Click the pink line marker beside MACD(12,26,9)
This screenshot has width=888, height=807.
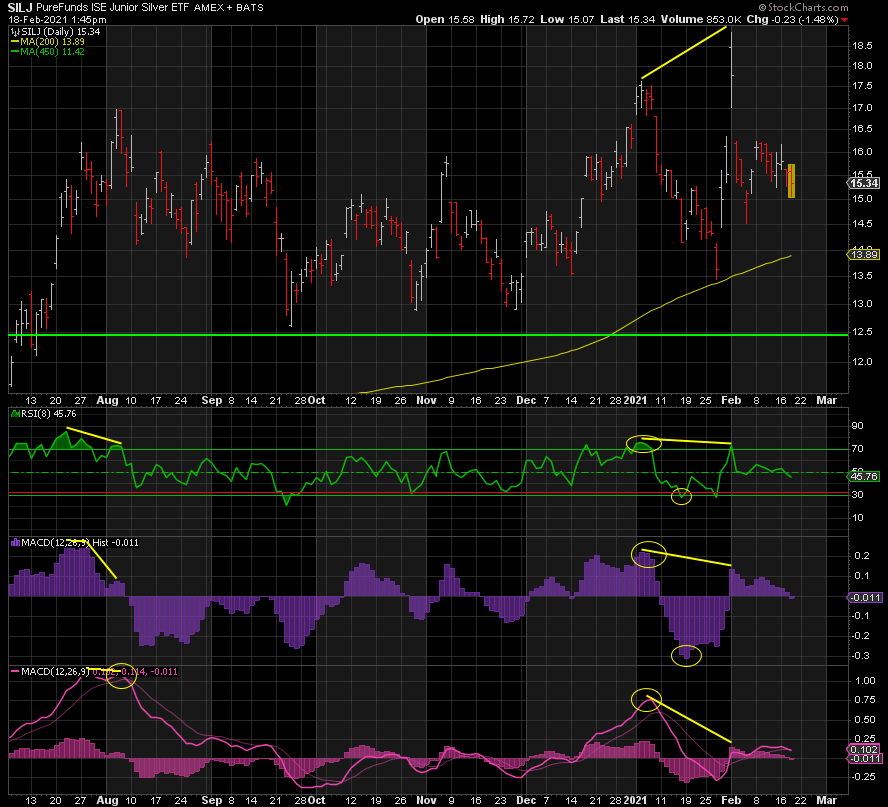click(x=15, y=672)
